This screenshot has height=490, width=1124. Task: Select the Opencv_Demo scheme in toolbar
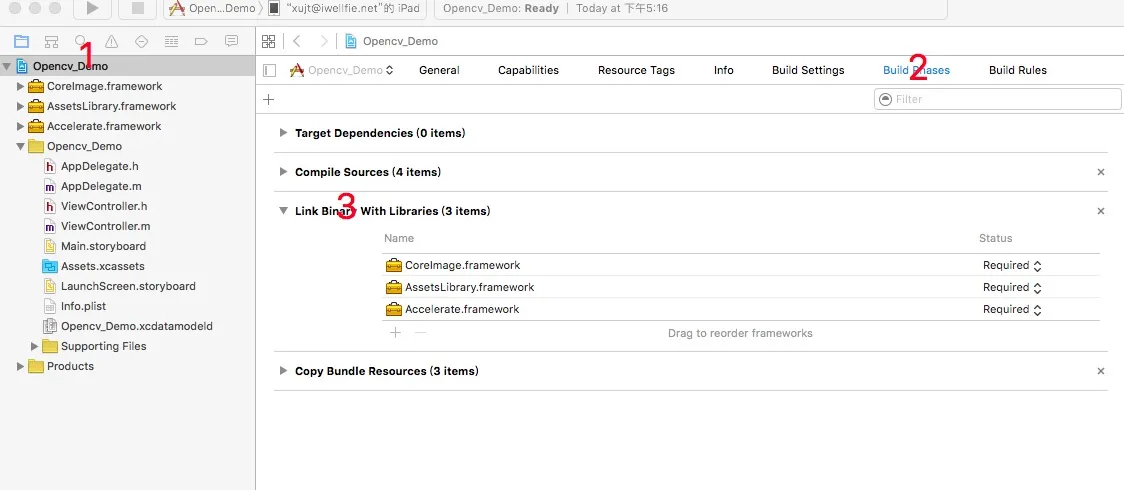212,9
